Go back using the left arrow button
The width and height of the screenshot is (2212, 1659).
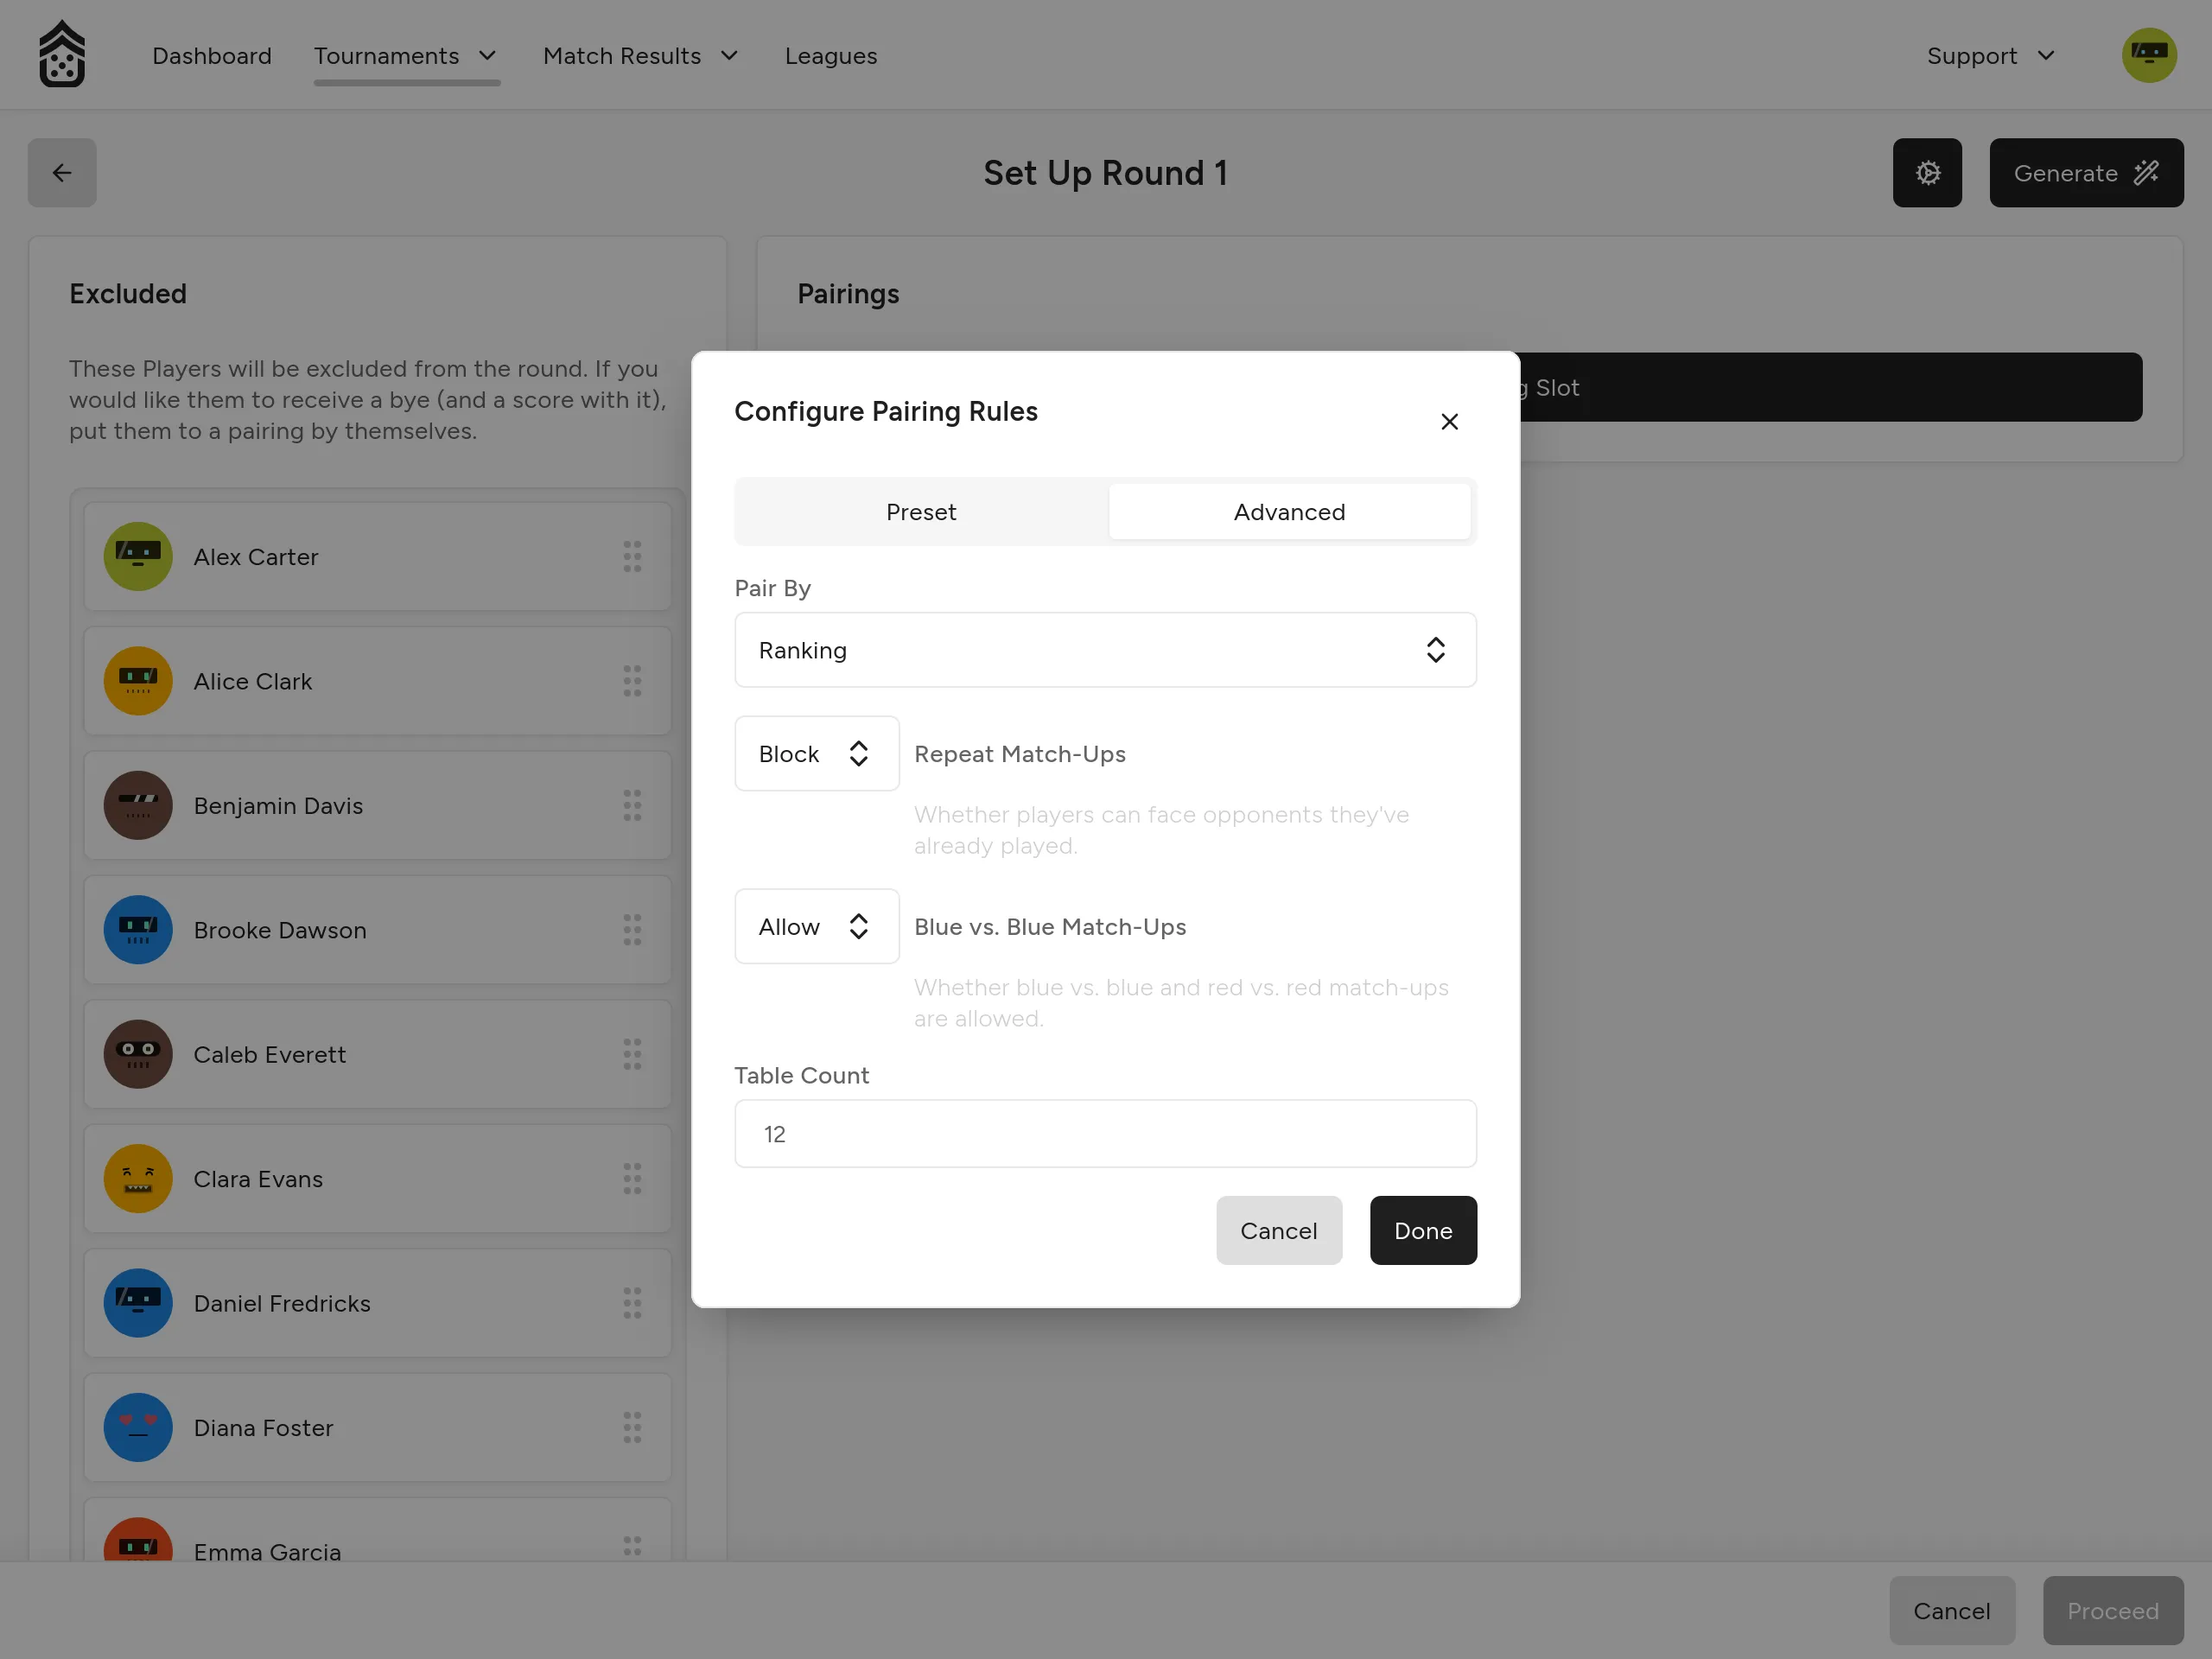(62, 173)
